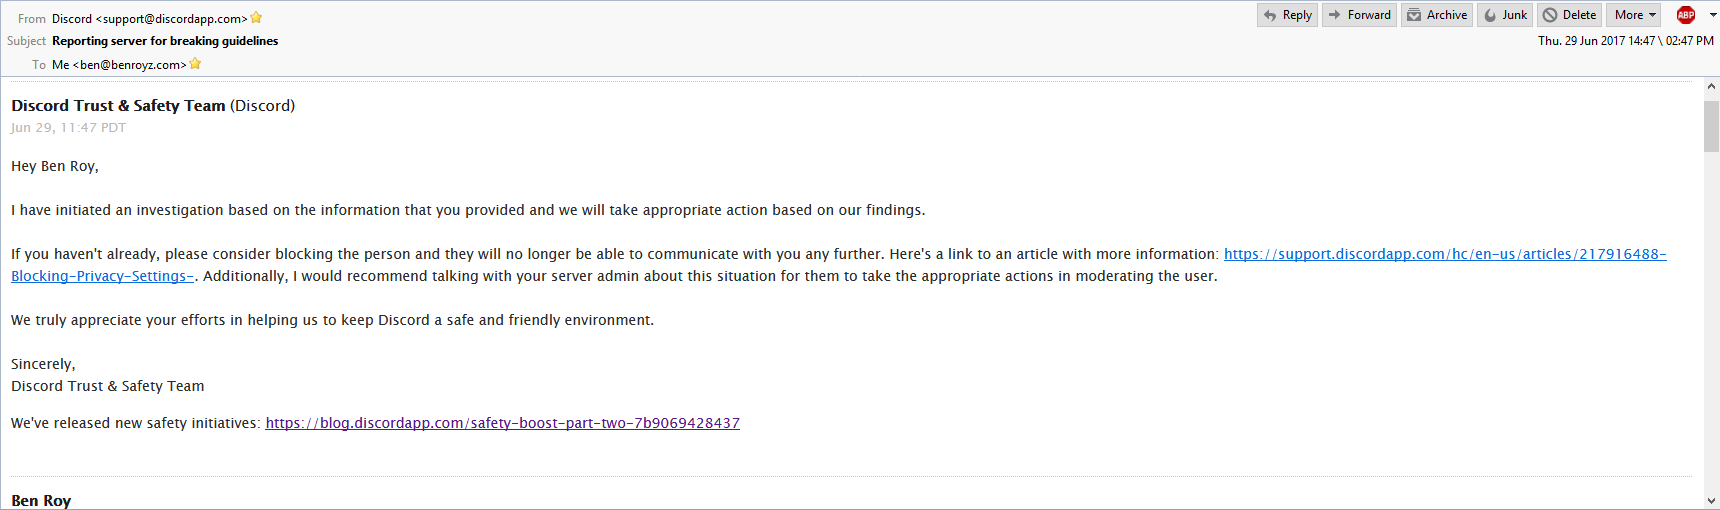1720x510 pixels.
Task: Open the Blocking-Privacy-Settings support article link
Action: (1444, 254)
